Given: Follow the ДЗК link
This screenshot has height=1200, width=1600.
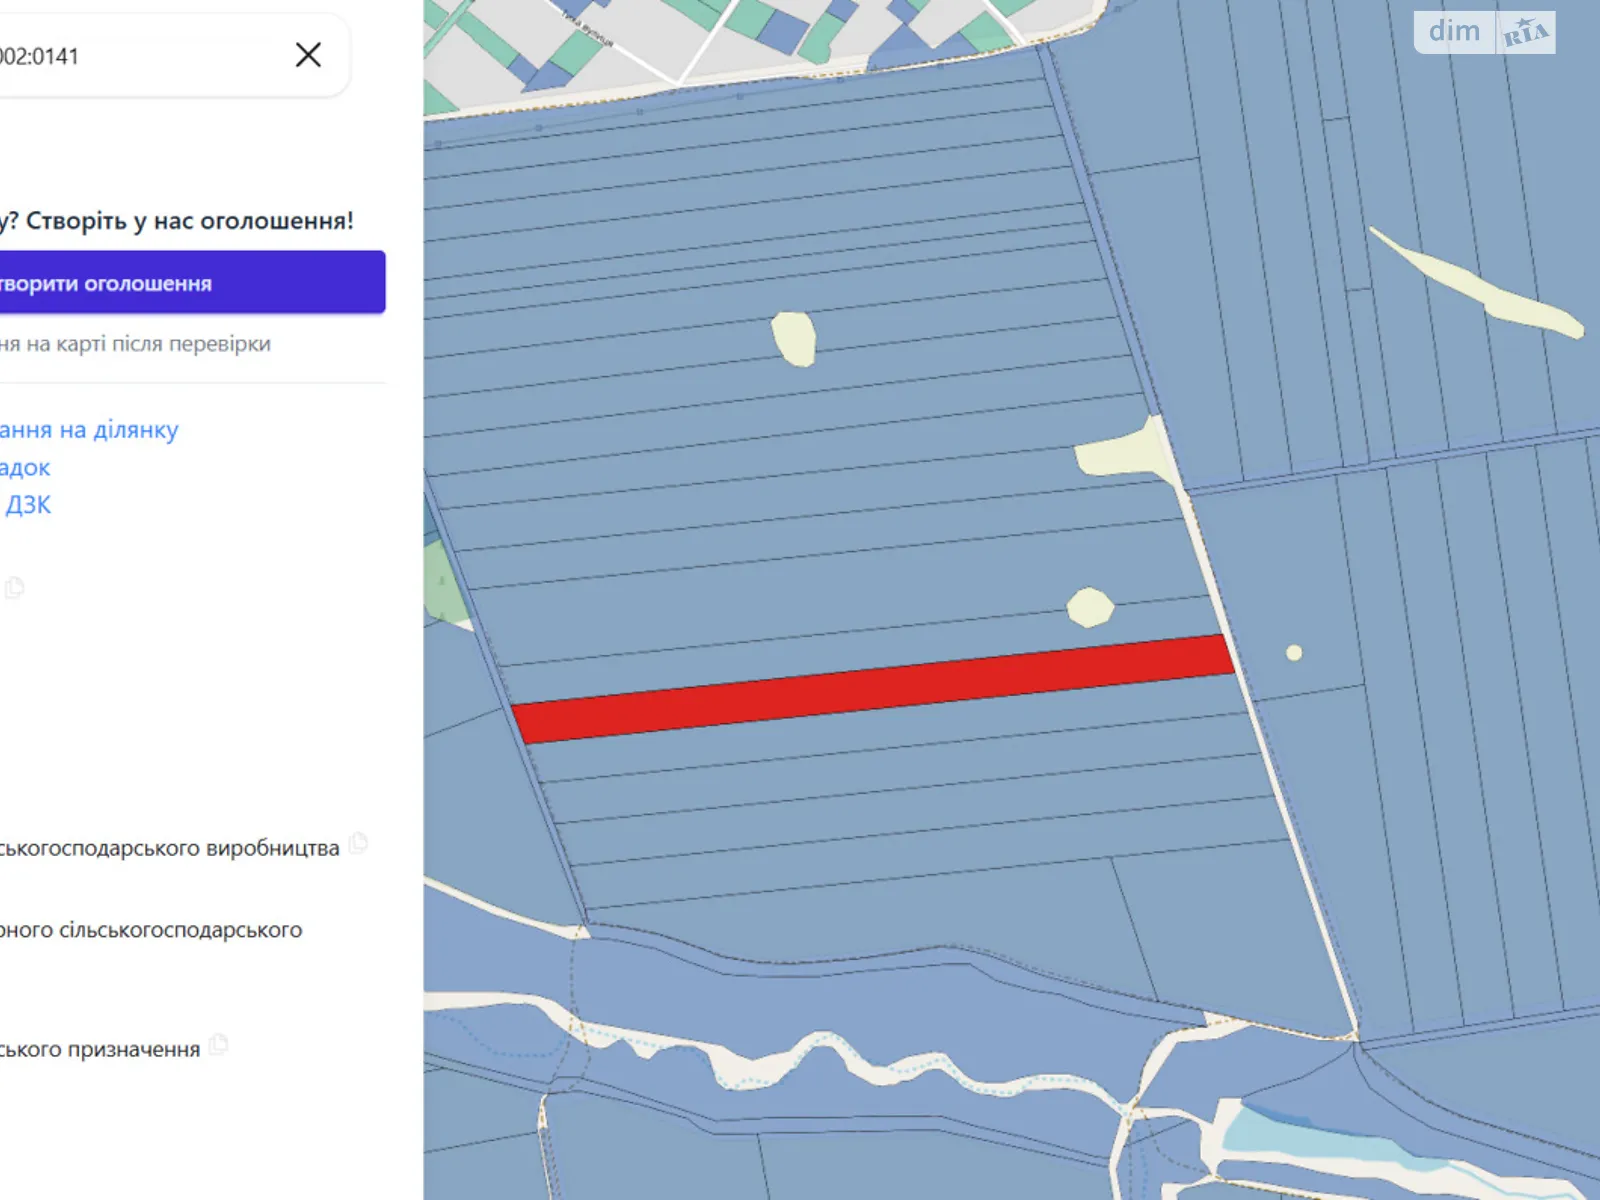Looking at the screenshot, I should click(x=27, y=505).
